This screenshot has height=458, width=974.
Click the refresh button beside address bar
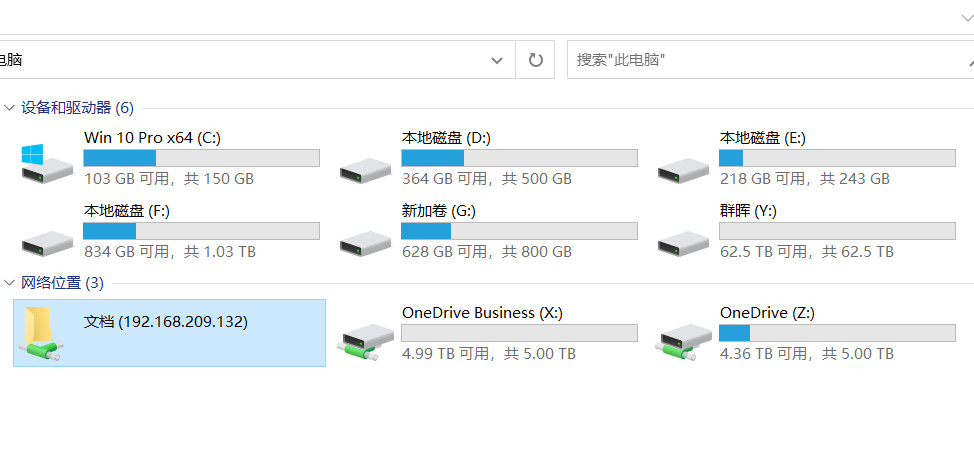(535, 60)
